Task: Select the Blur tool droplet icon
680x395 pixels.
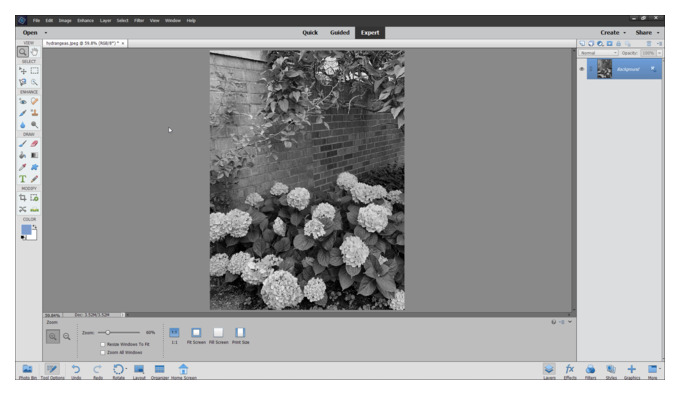Action: (x=23, y=125)
